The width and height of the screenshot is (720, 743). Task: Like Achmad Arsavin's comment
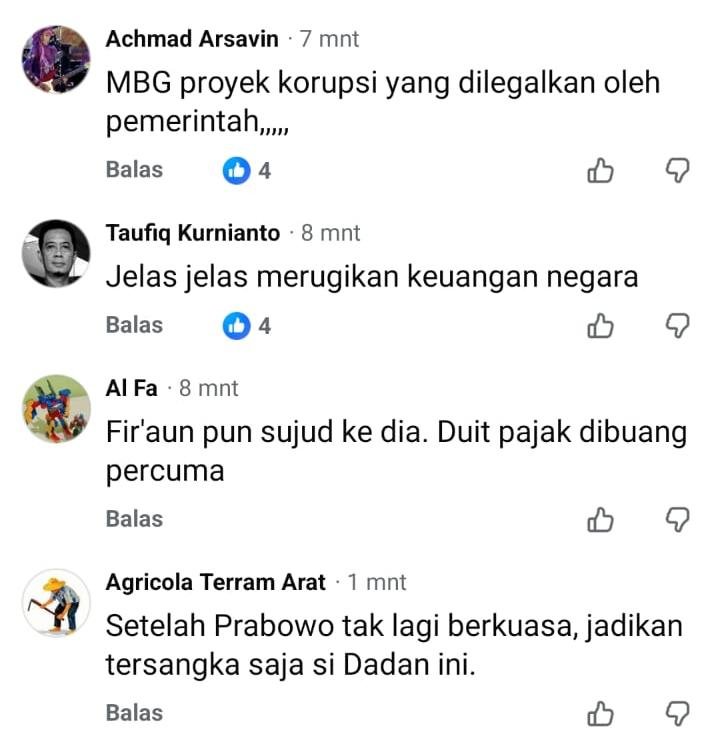(600, 171)
